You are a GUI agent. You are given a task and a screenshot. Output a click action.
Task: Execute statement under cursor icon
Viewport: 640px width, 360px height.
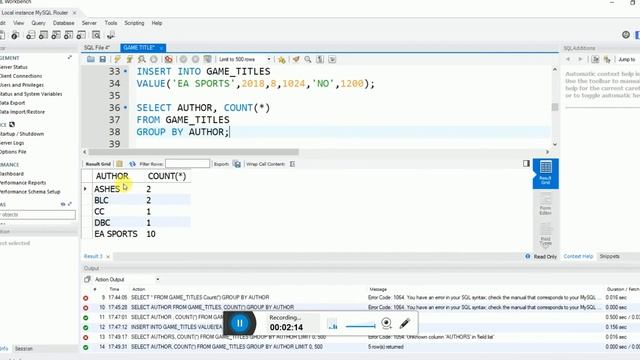(x=129, y=60)
